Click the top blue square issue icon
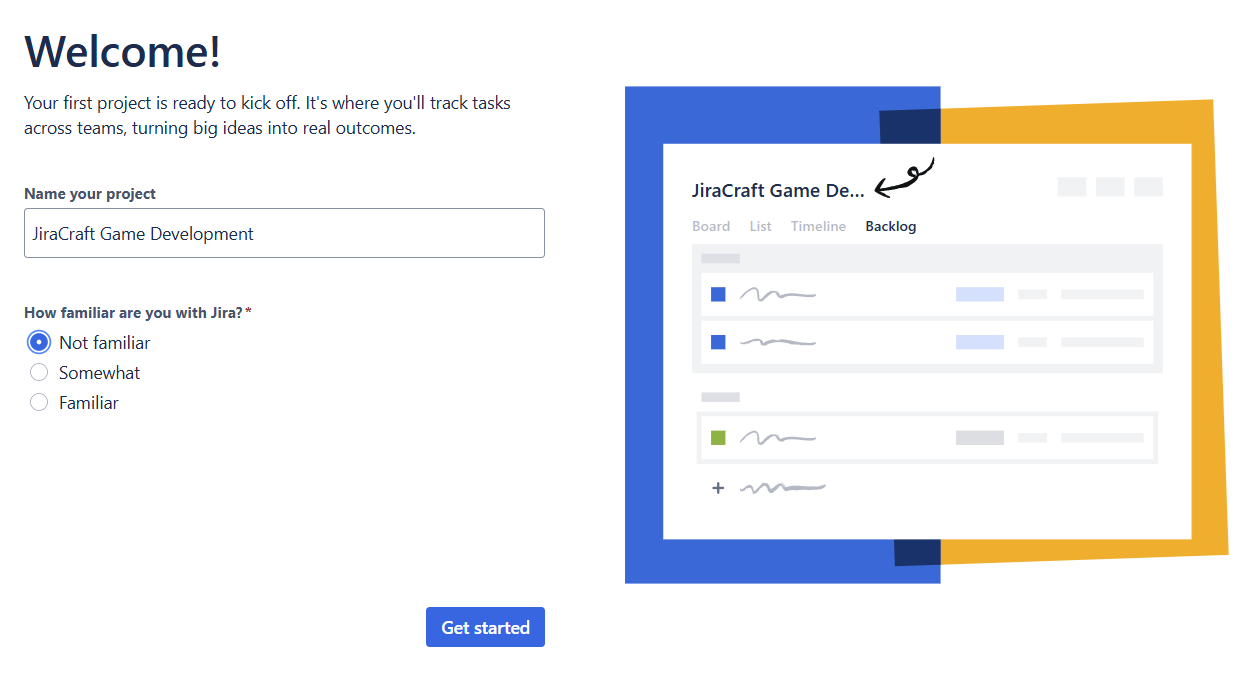1258x683 pixels. (718, 294)
